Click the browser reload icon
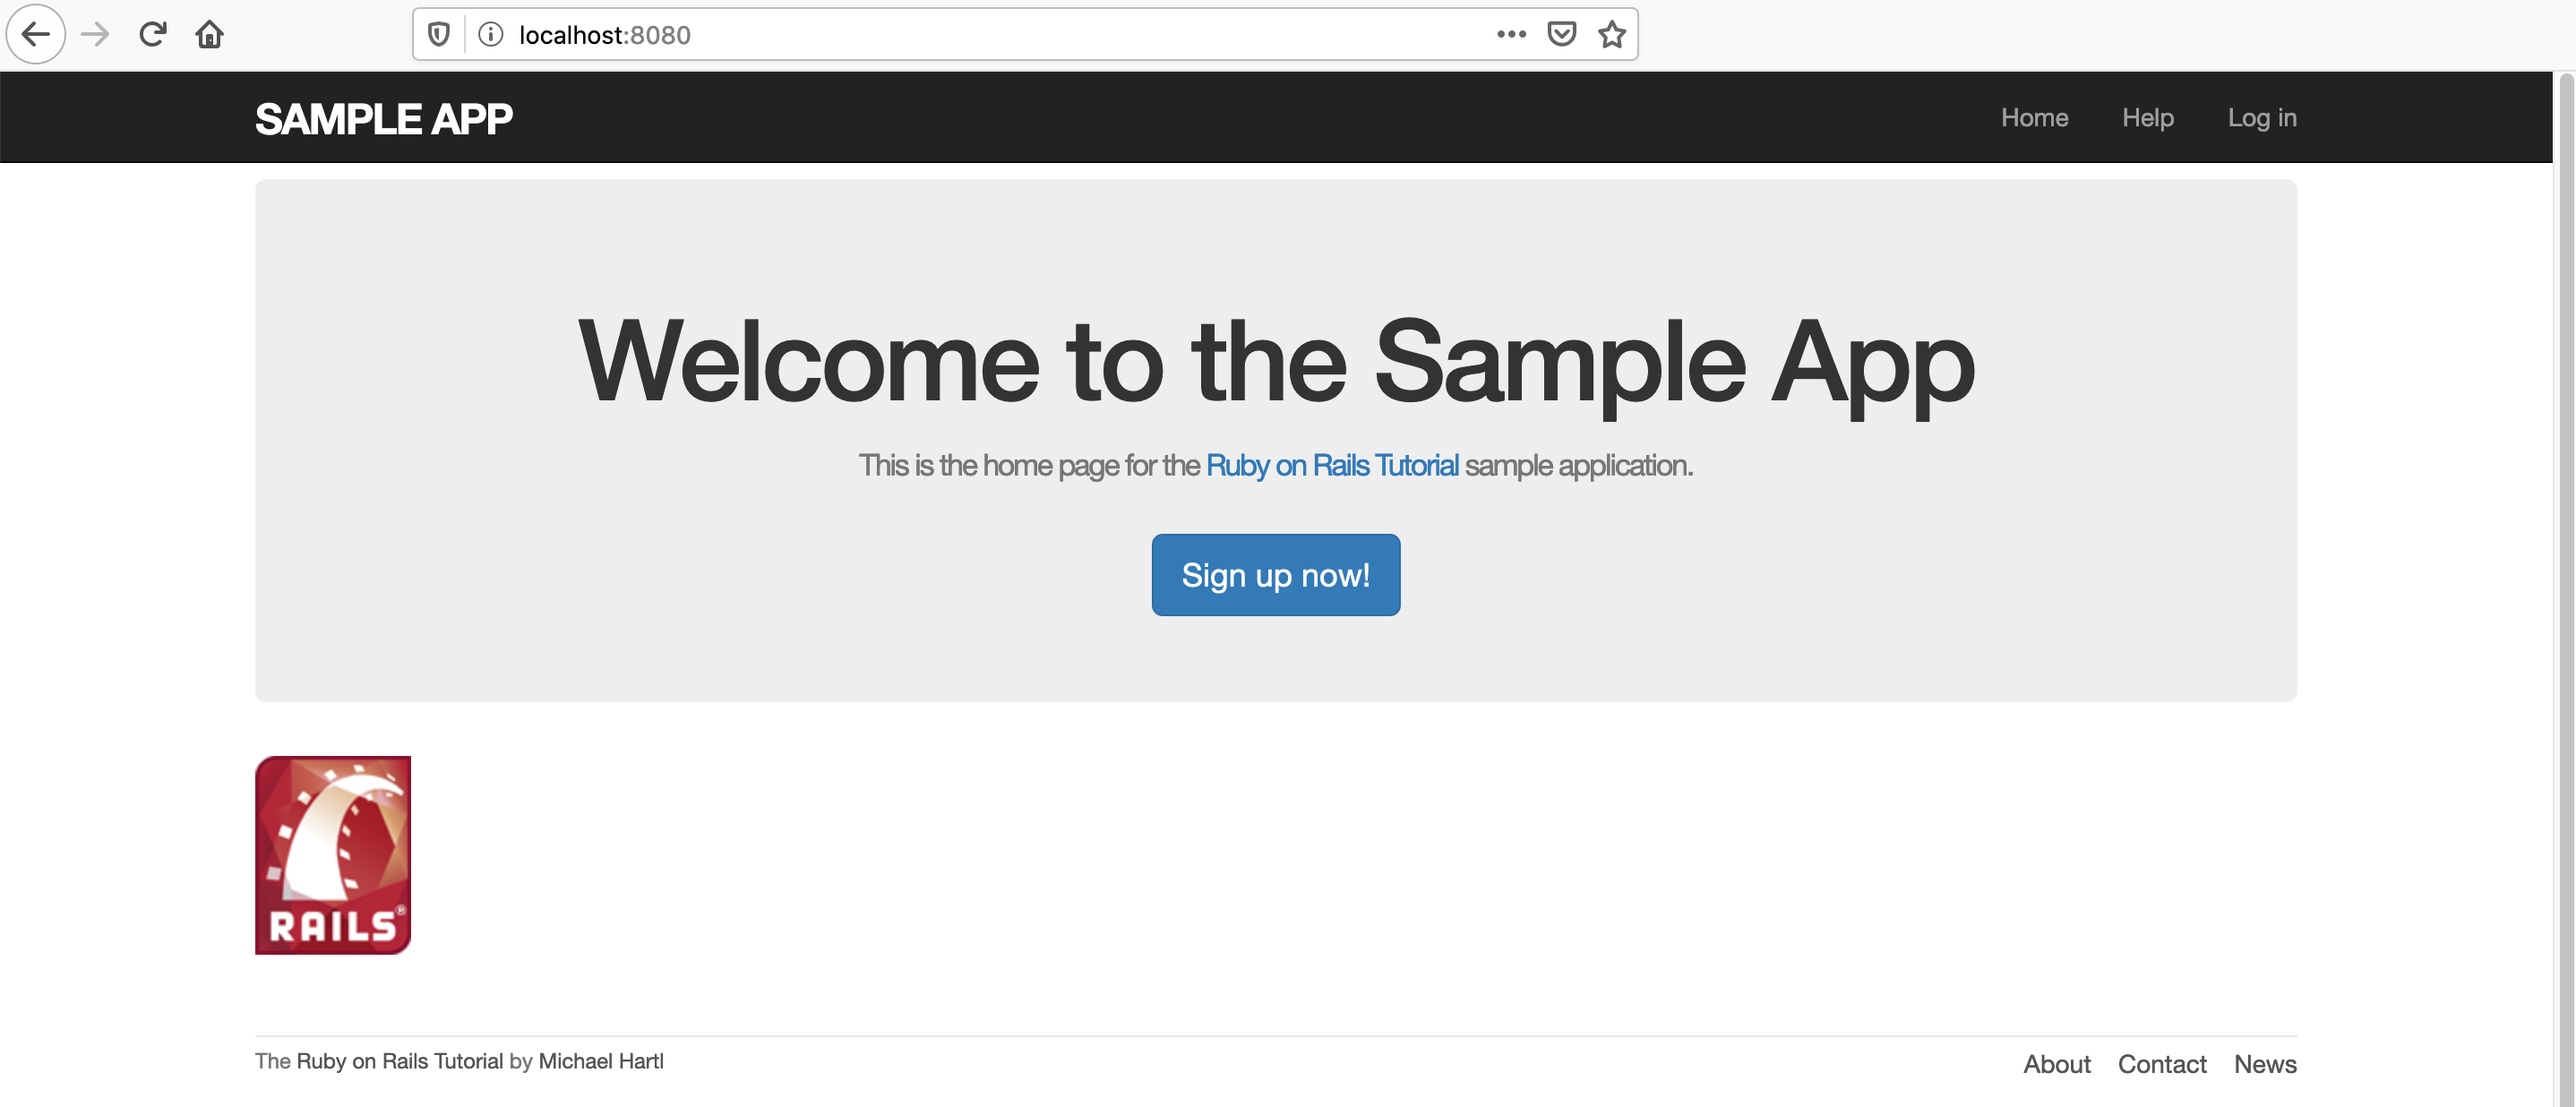This screenshot has width=2576, height=1107. 153,33
